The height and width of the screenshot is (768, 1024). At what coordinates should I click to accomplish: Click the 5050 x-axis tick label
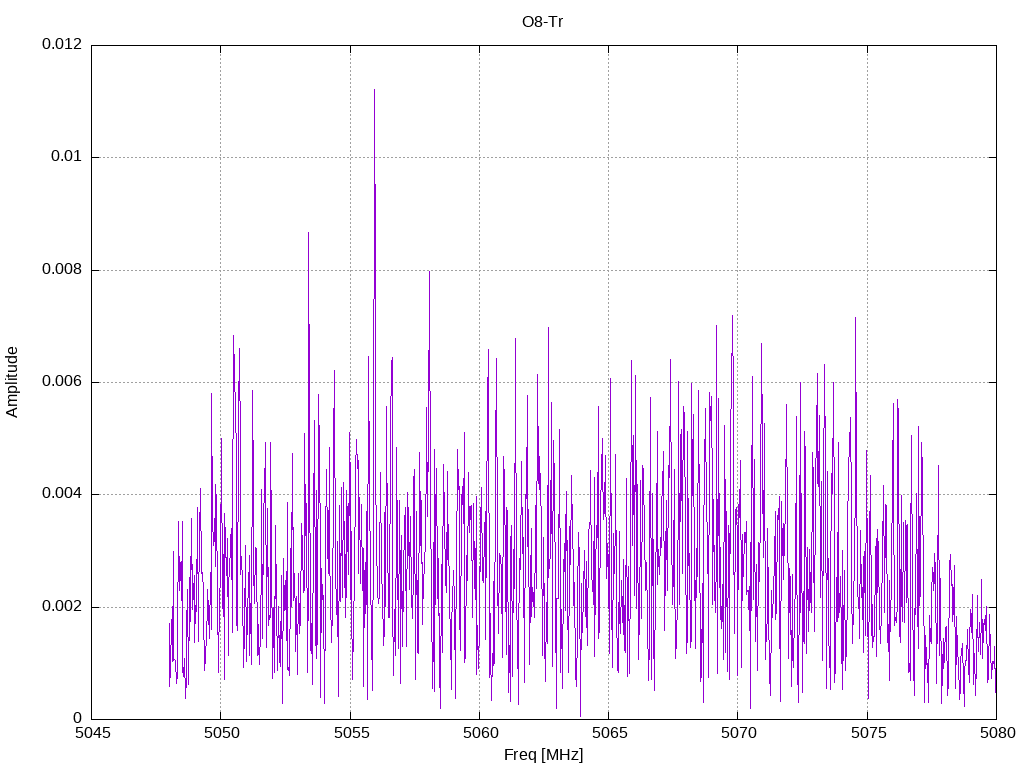coord(222,733)
